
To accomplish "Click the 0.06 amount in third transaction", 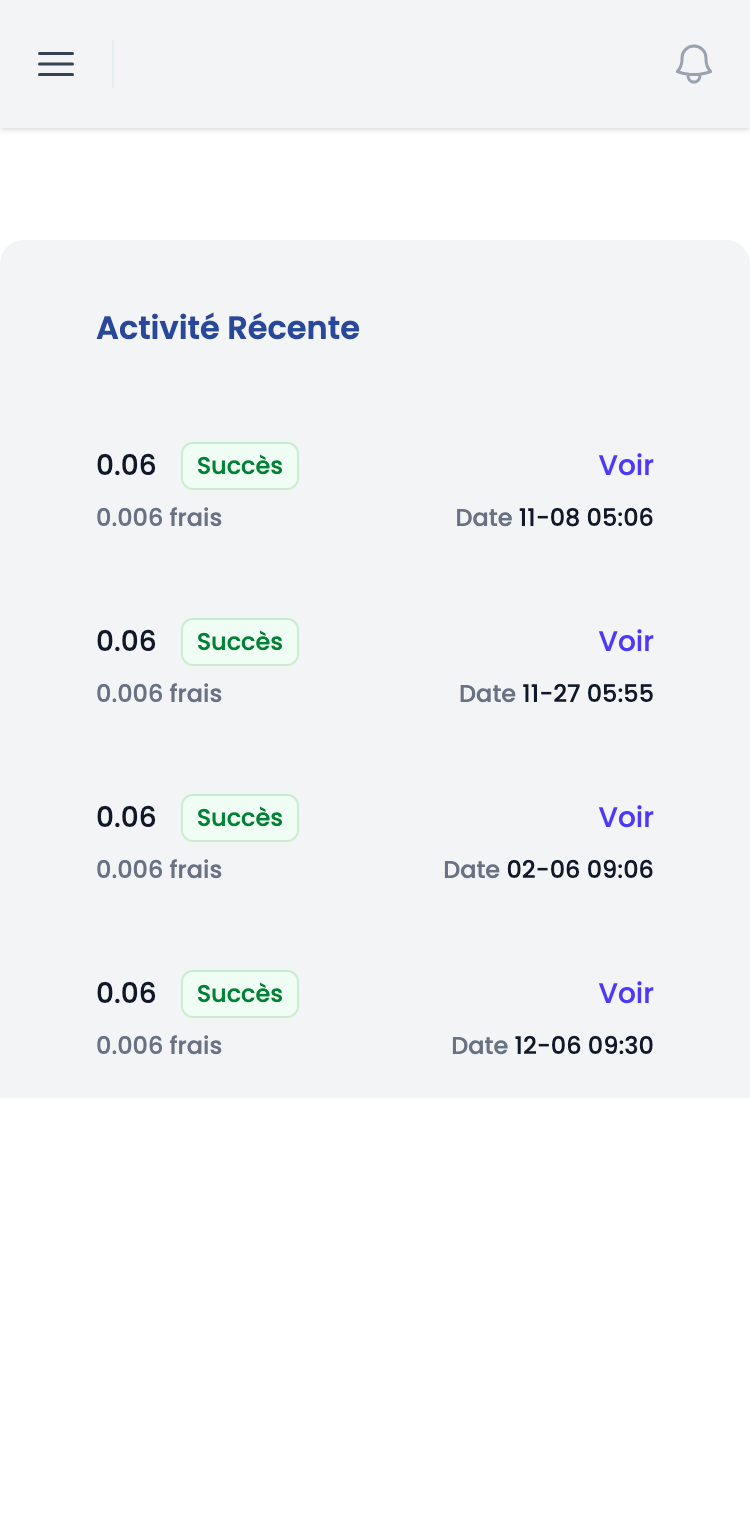I will tap(126, 817).
